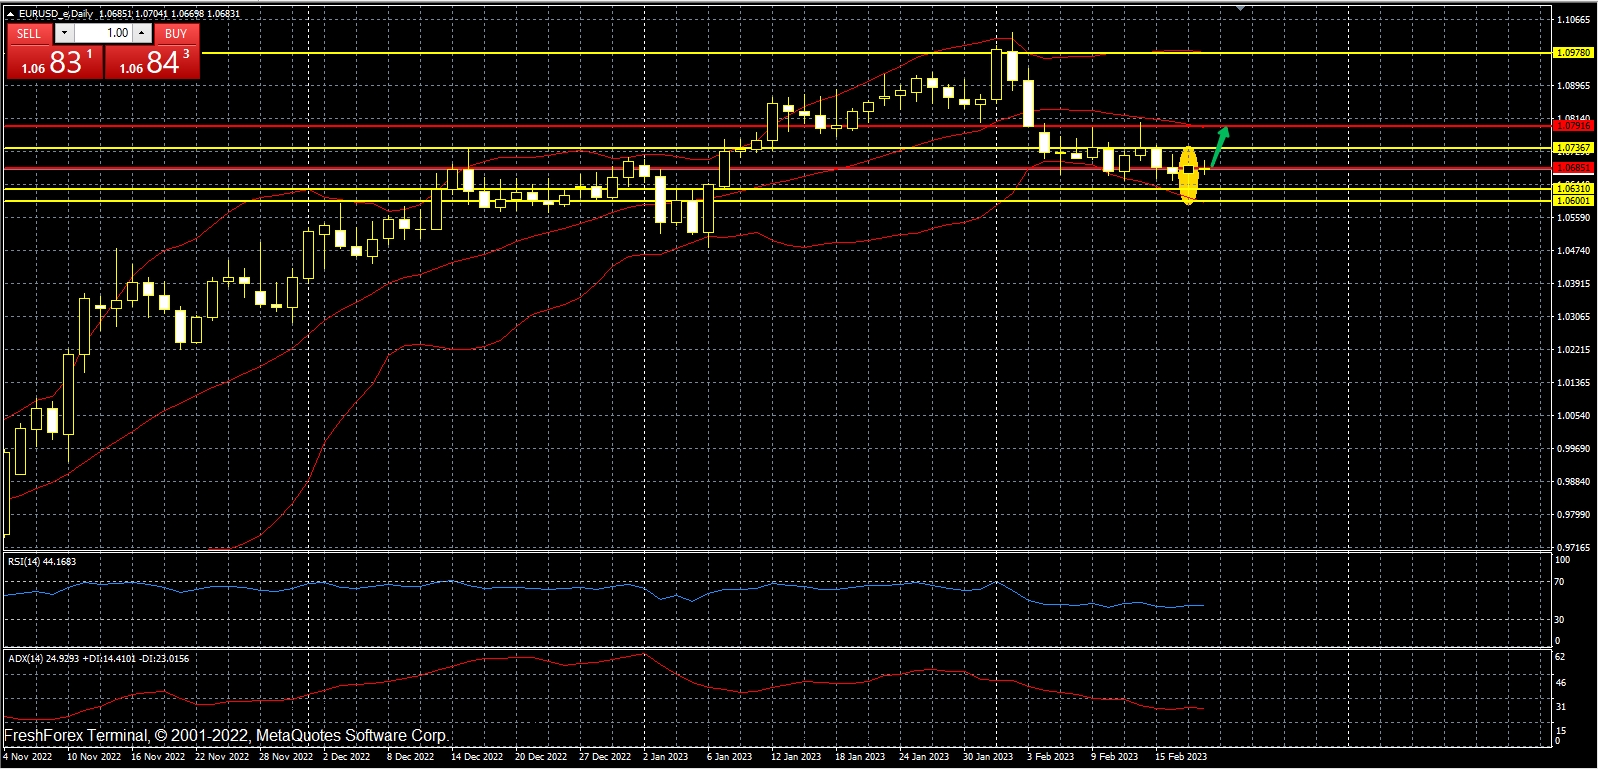
Task: Click the yellow 1.06310 price label
Action: click(1573, 188)
